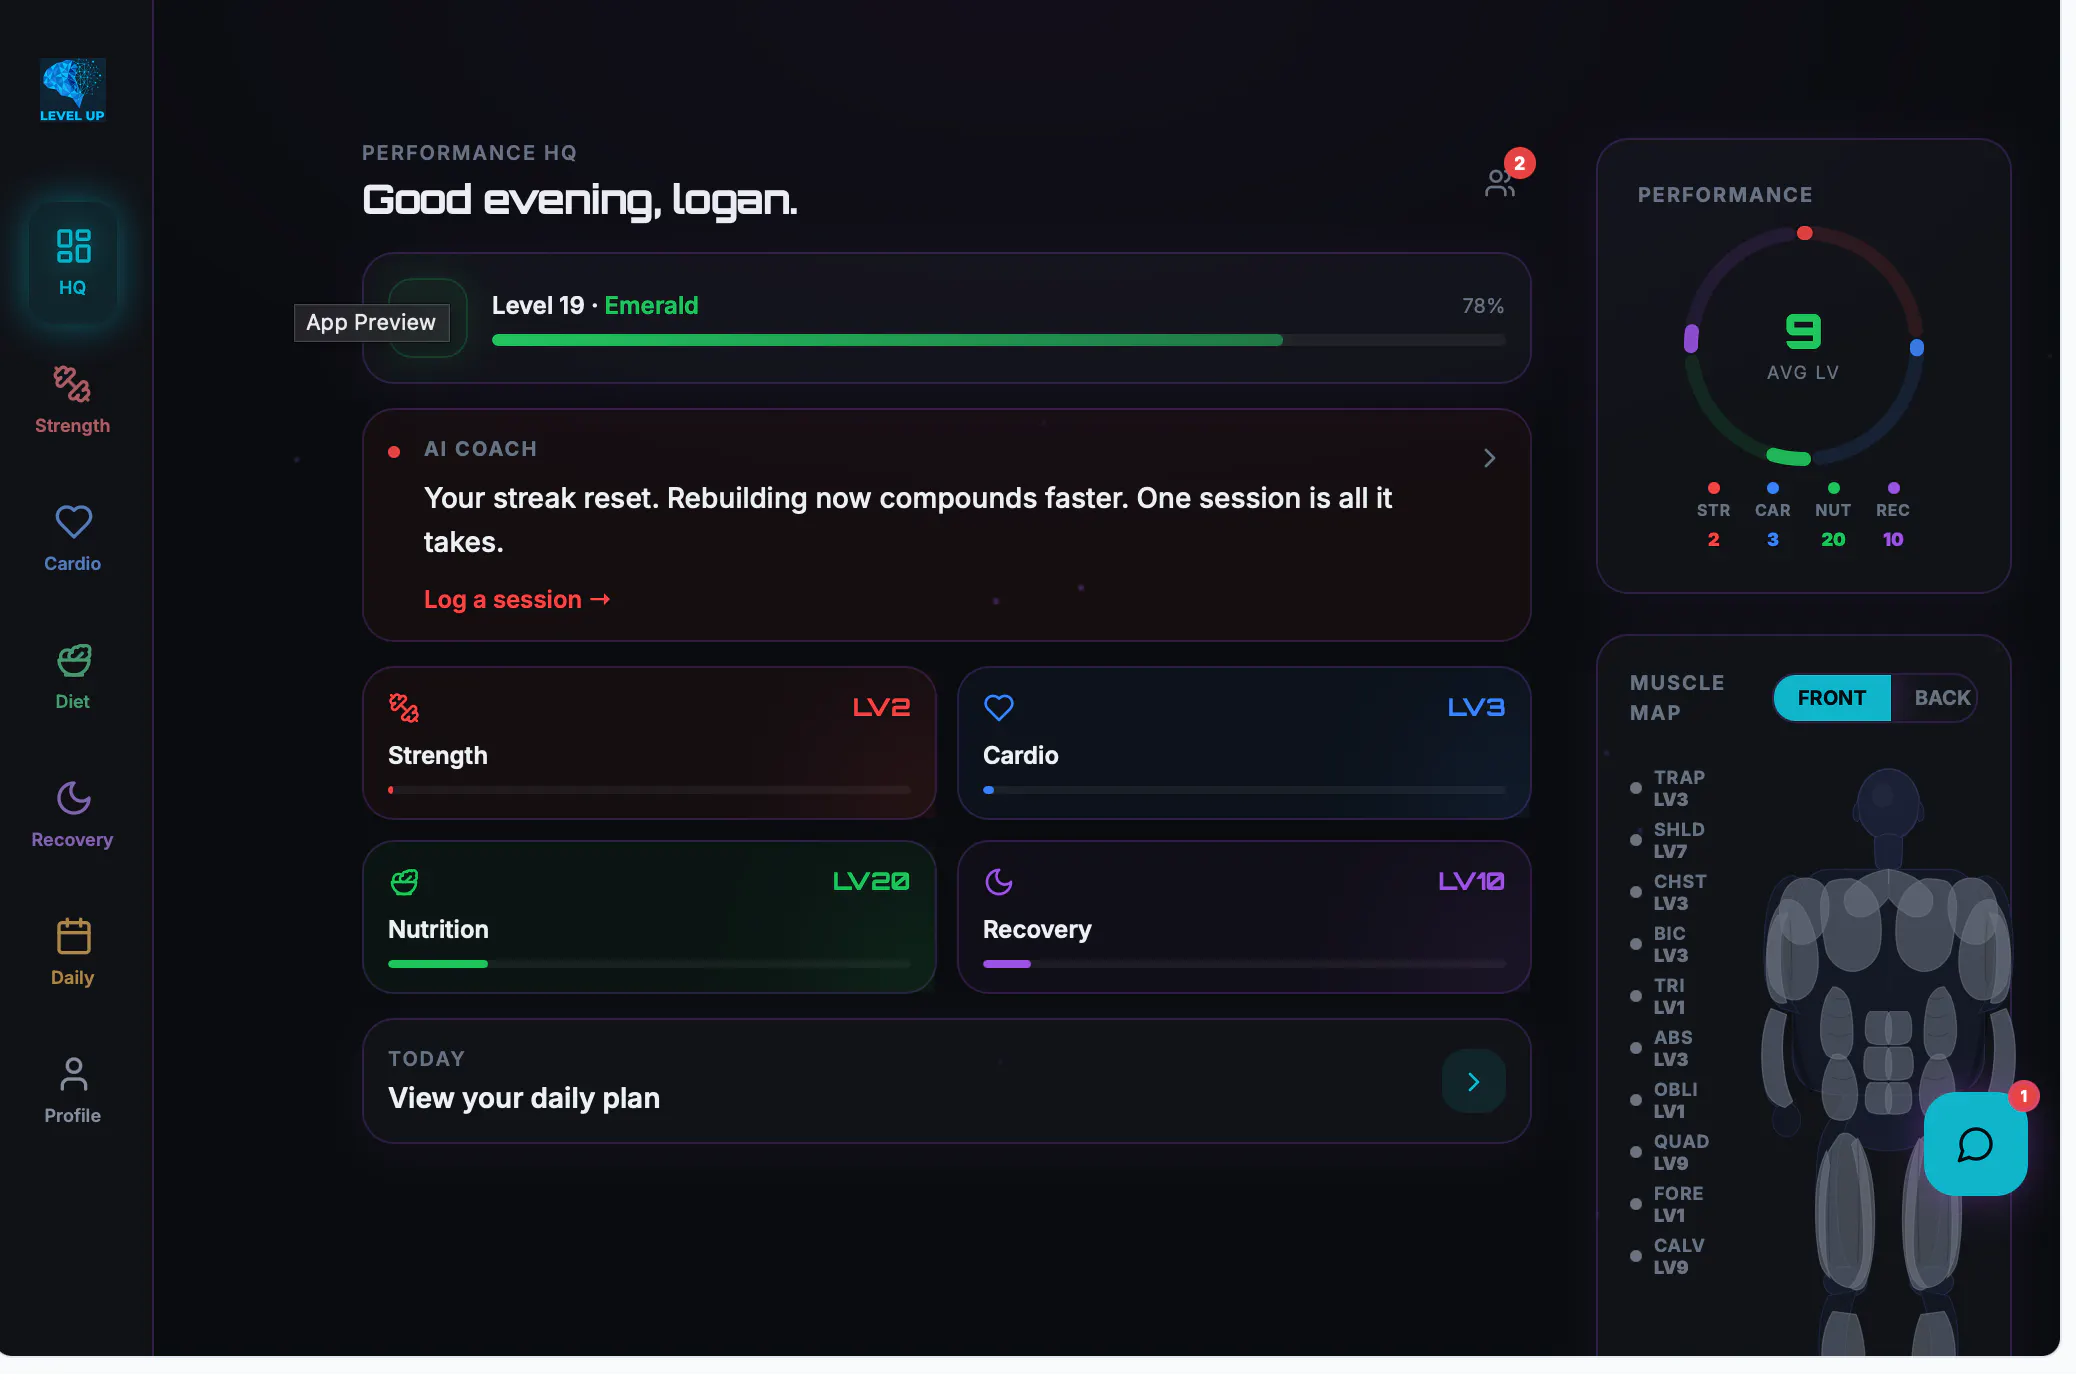
Task: Click the Log a session link
Action: coord(517,600)
